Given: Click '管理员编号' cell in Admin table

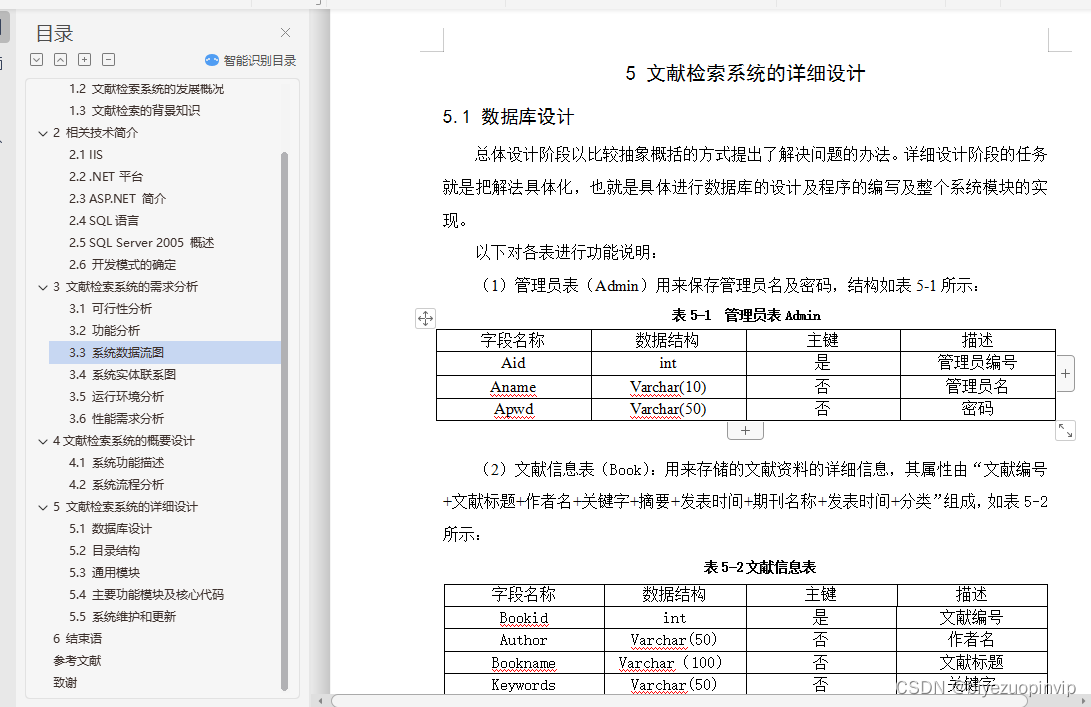Looking at the screenshot, I should pos(978,363).
